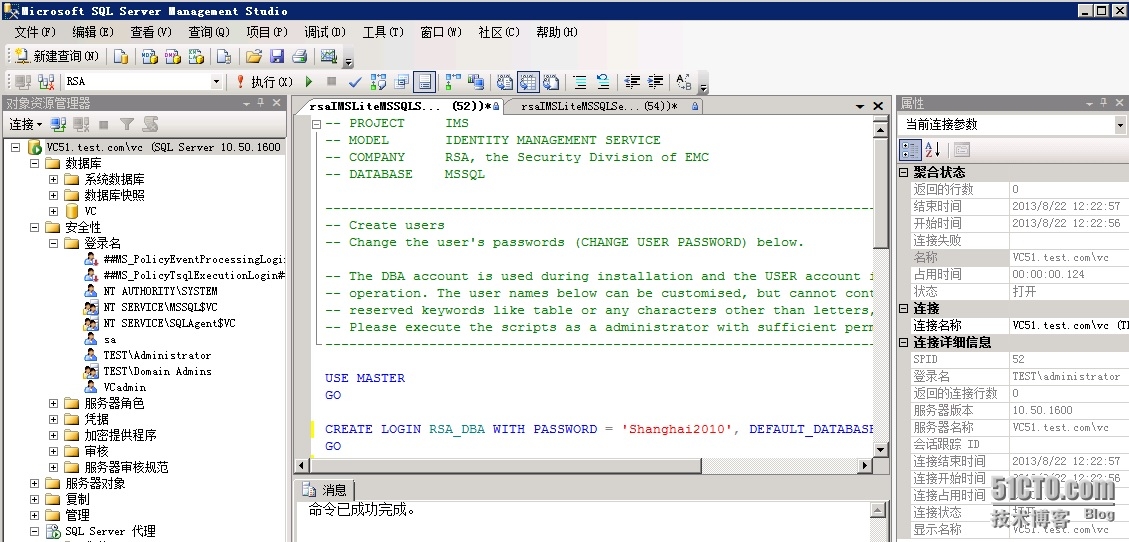Cancel executing query with stop square
Viewport: 1129px width, 542px height.
pyautogui.click(x=331, y=82)
